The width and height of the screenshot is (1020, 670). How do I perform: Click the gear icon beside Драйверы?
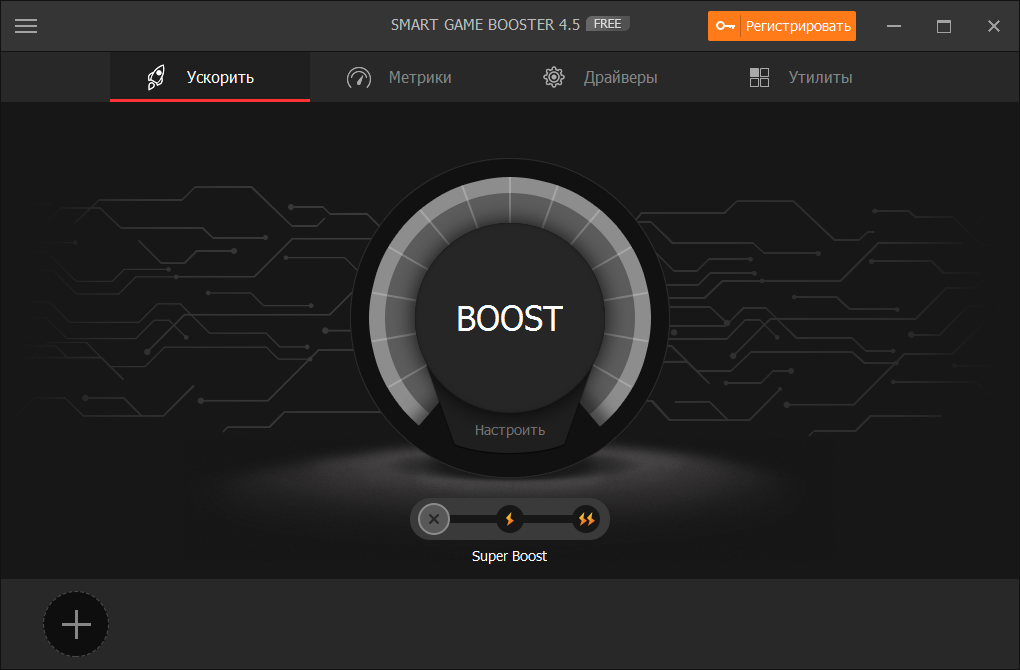coord(553,76)
